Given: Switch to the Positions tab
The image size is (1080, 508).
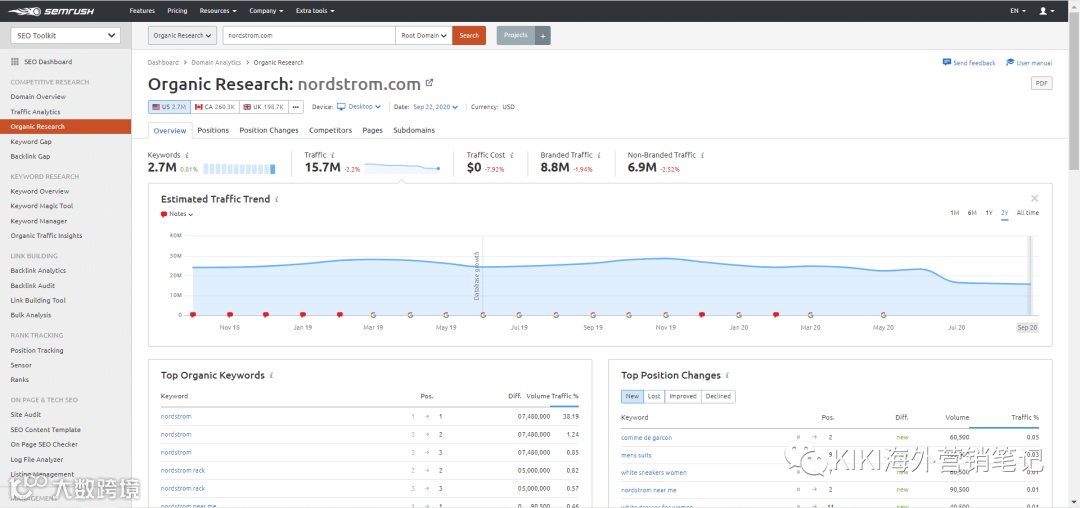Looking at the screenshot, I should (x=213, y=130).
